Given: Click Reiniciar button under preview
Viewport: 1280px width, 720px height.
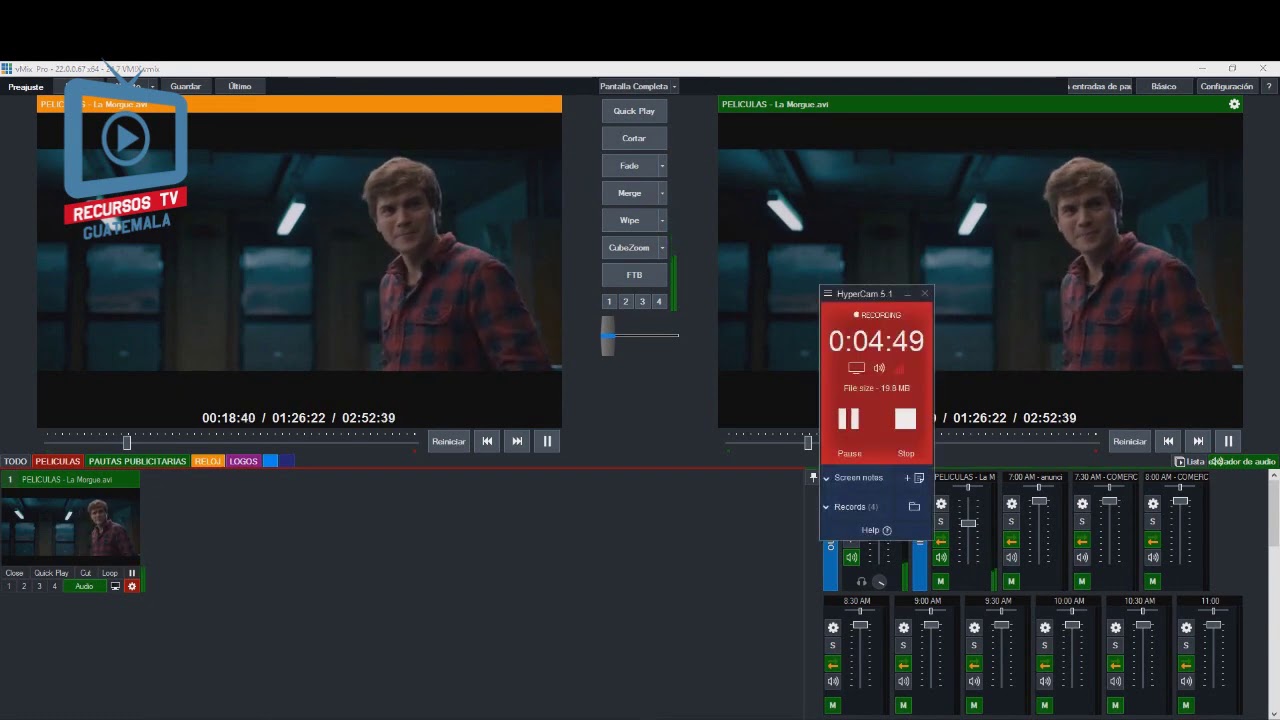Looking at the screenshot, I should click(448, 441).
